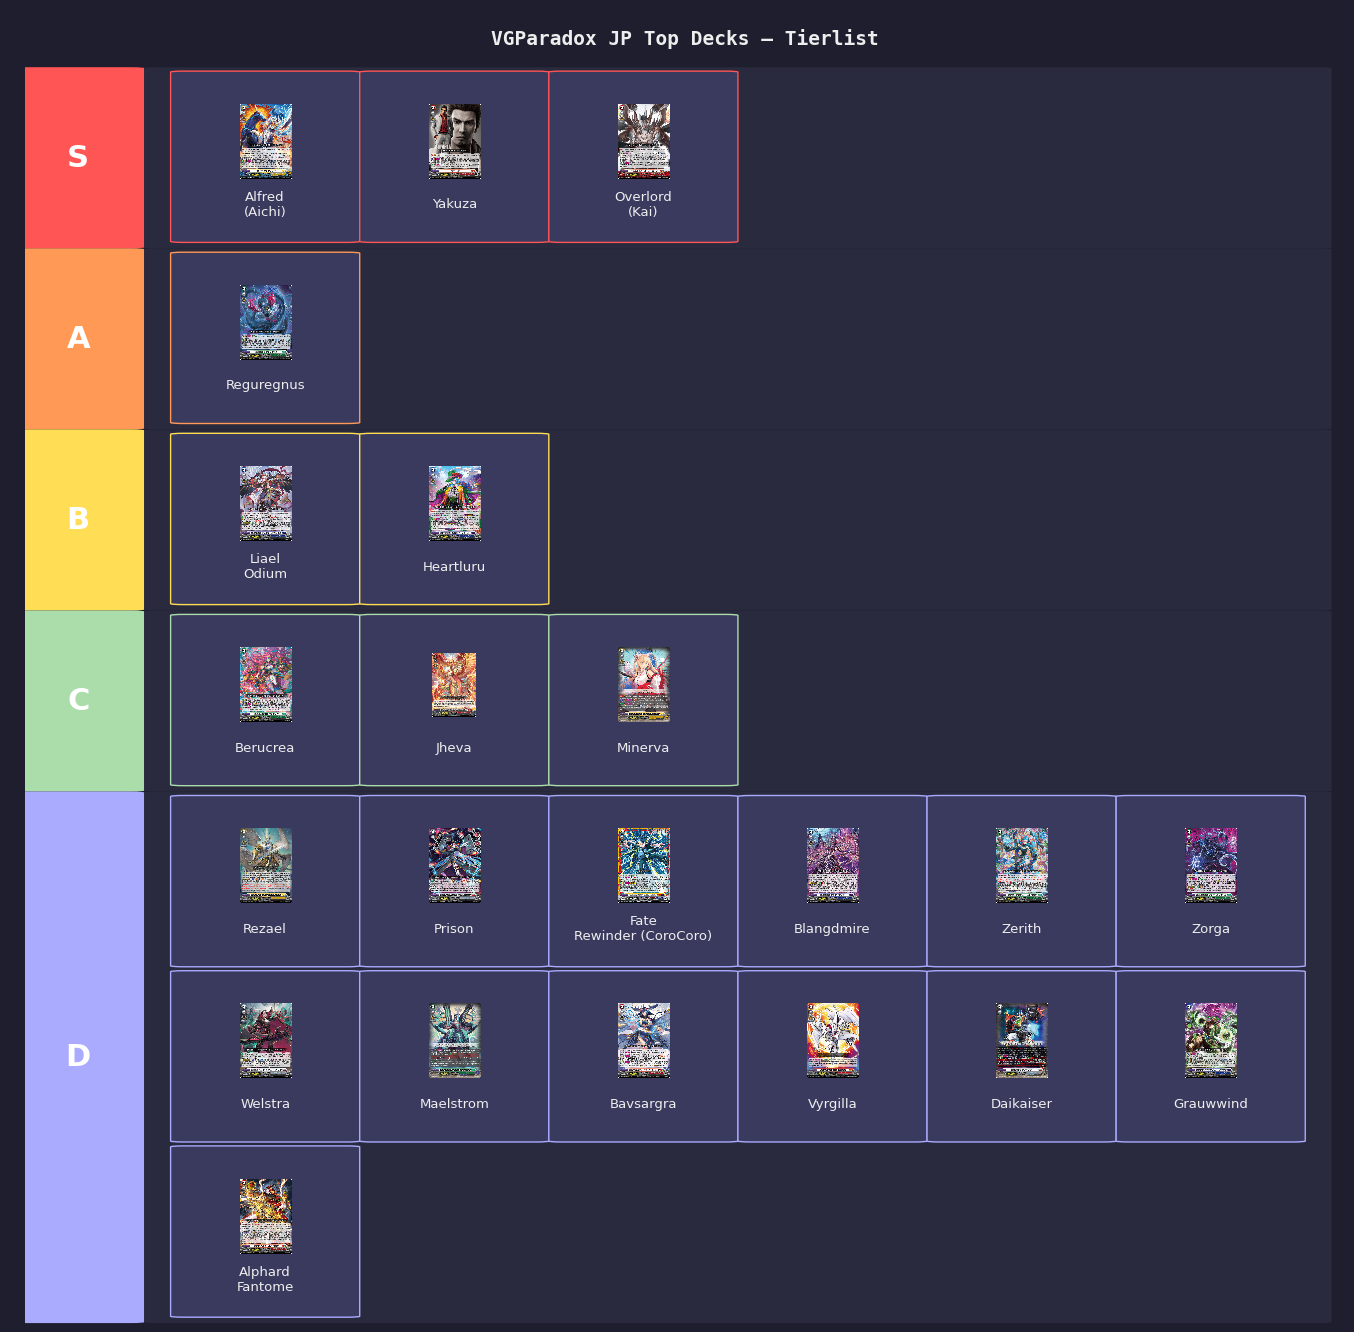Select the Fate Rewinder (CoroCoro) card image

pyautogui.click(x=644, y=865)
